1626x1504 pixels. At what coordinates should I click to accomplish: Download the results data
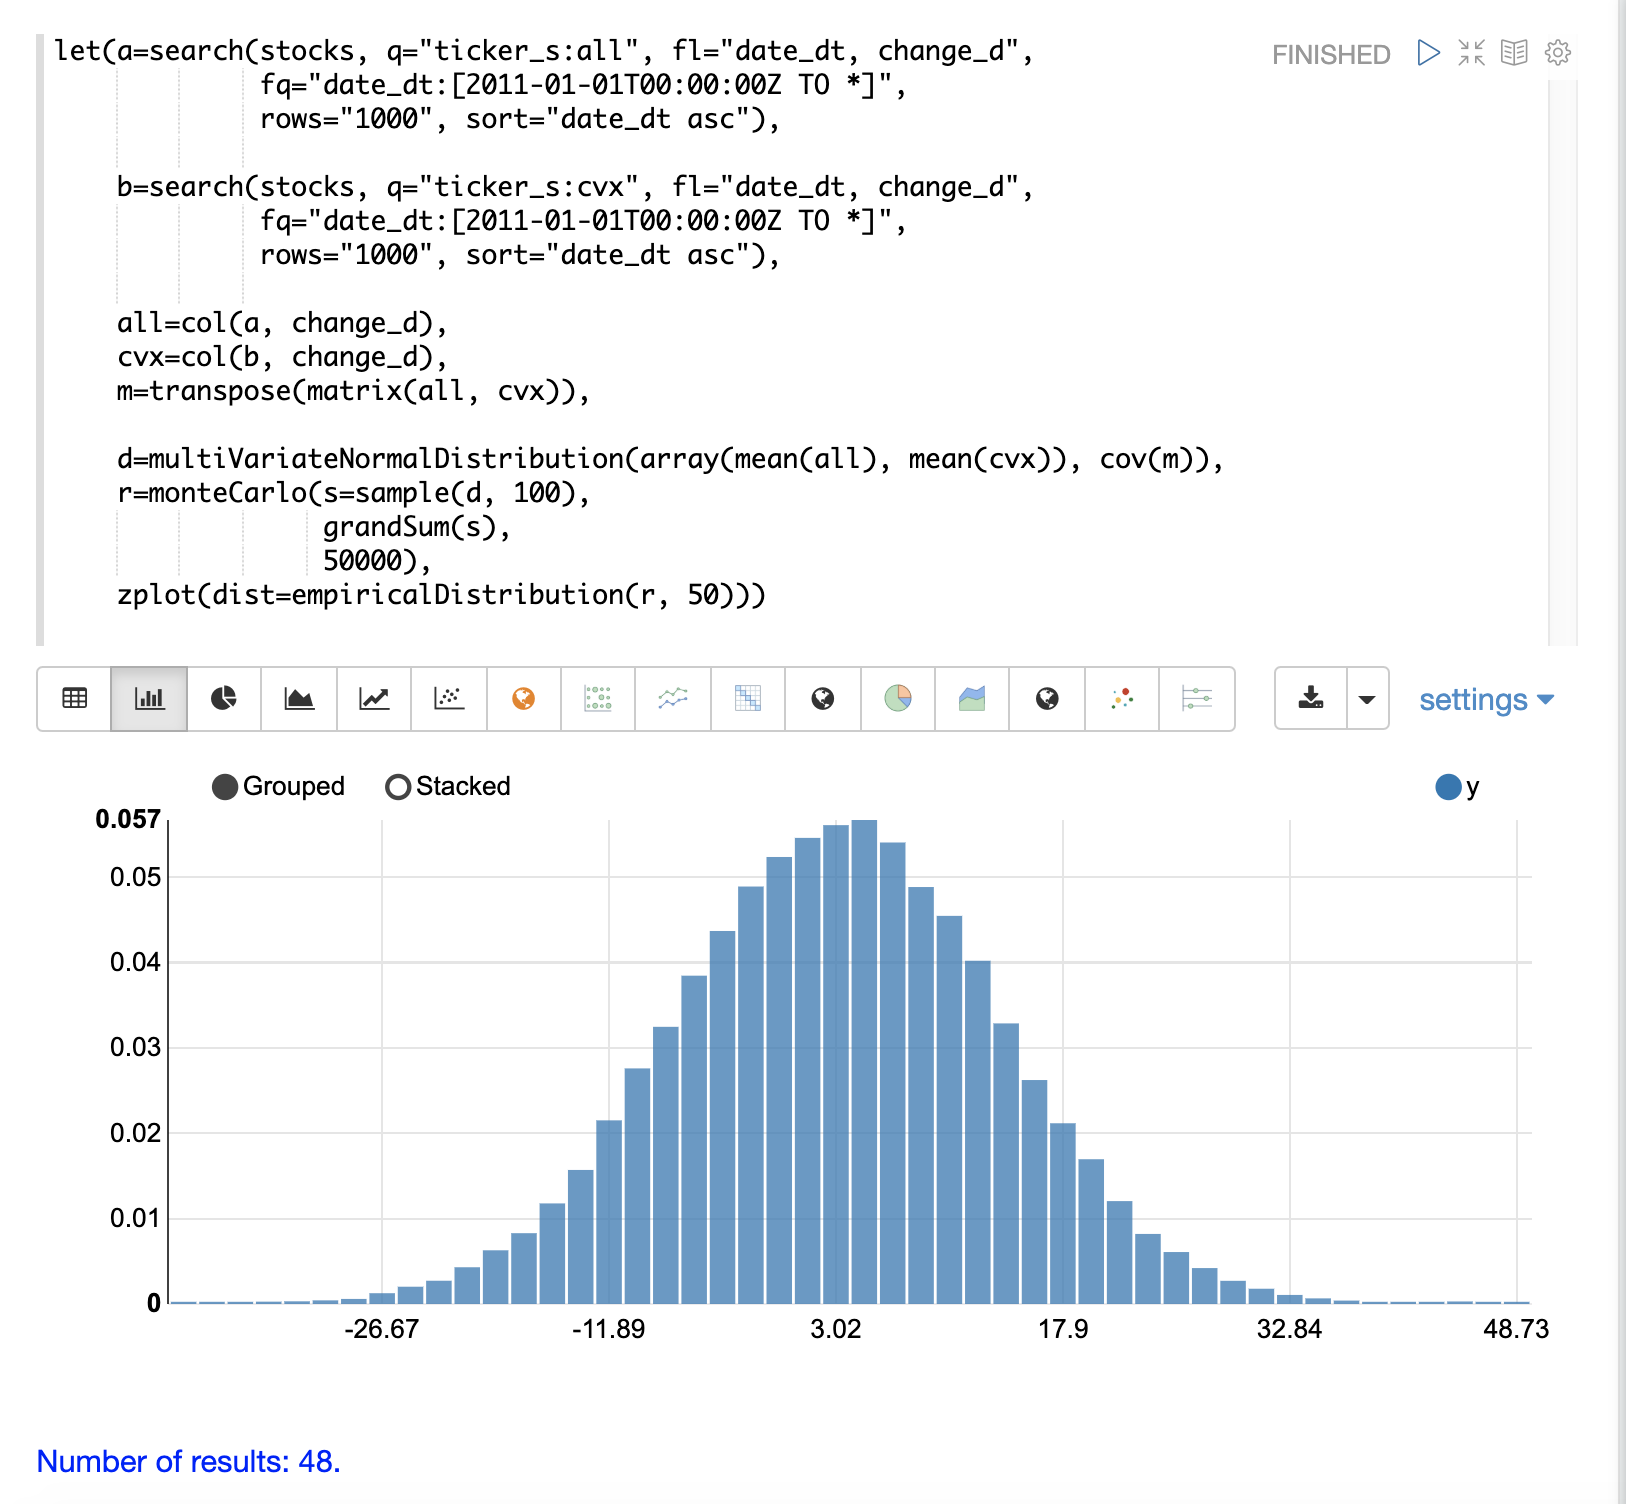(x=1311, y=699)
